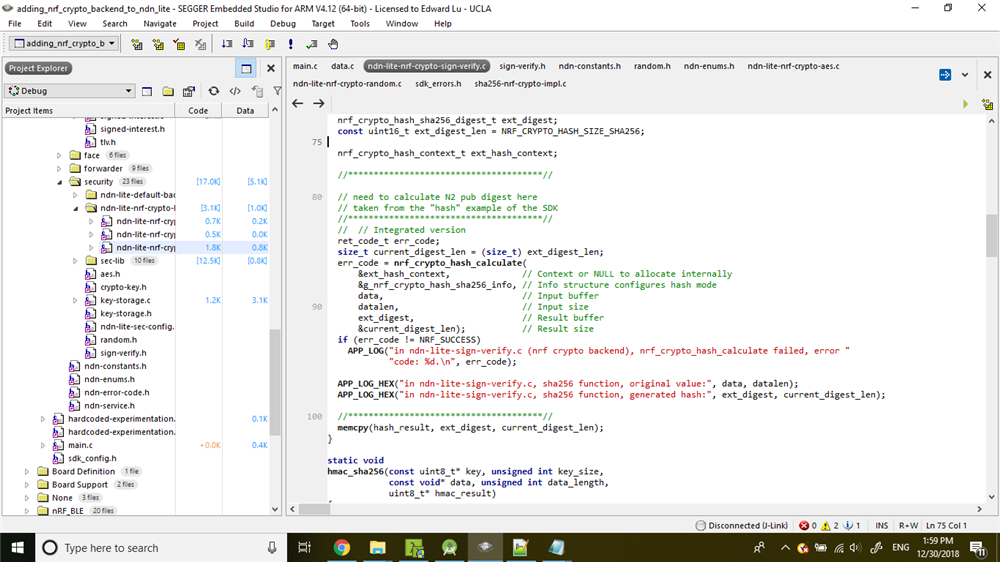Click the green play arrow in editor
This screenshot has width=1000, height=562.
[x=966, y=103]
